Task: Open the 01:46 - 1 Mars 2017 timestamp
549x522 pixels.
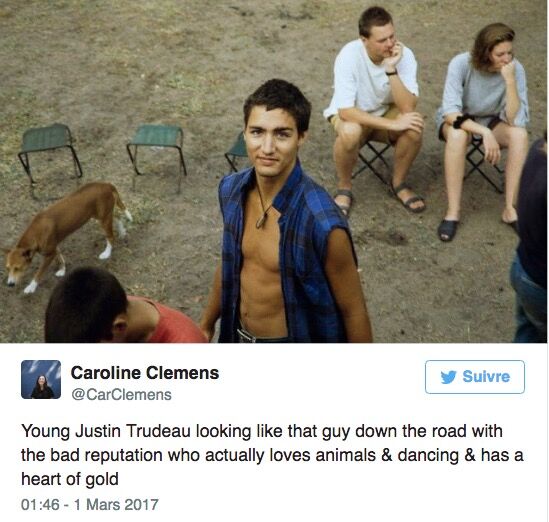Action: click(x=90, y=504)
